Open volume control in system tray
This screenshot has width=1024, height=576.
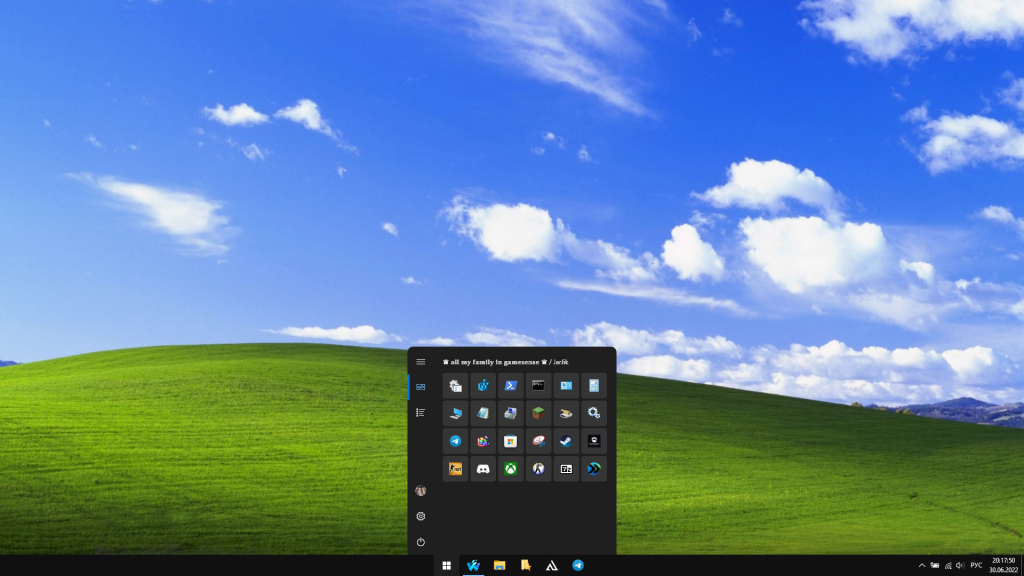pyautogui.click(x=960, y=566)
